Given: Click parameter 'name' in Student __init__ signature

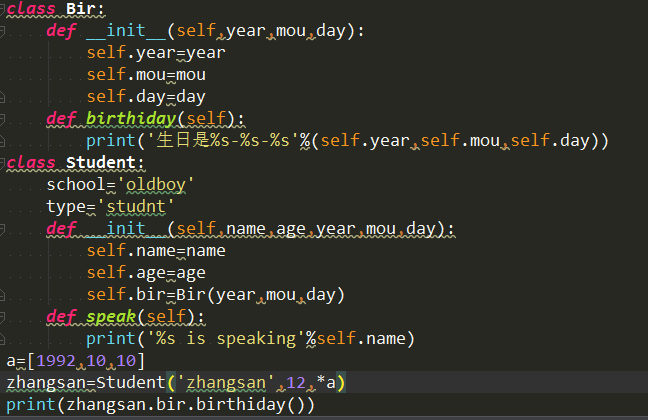Looking at the screenshot, I should [x=246, y=229].
